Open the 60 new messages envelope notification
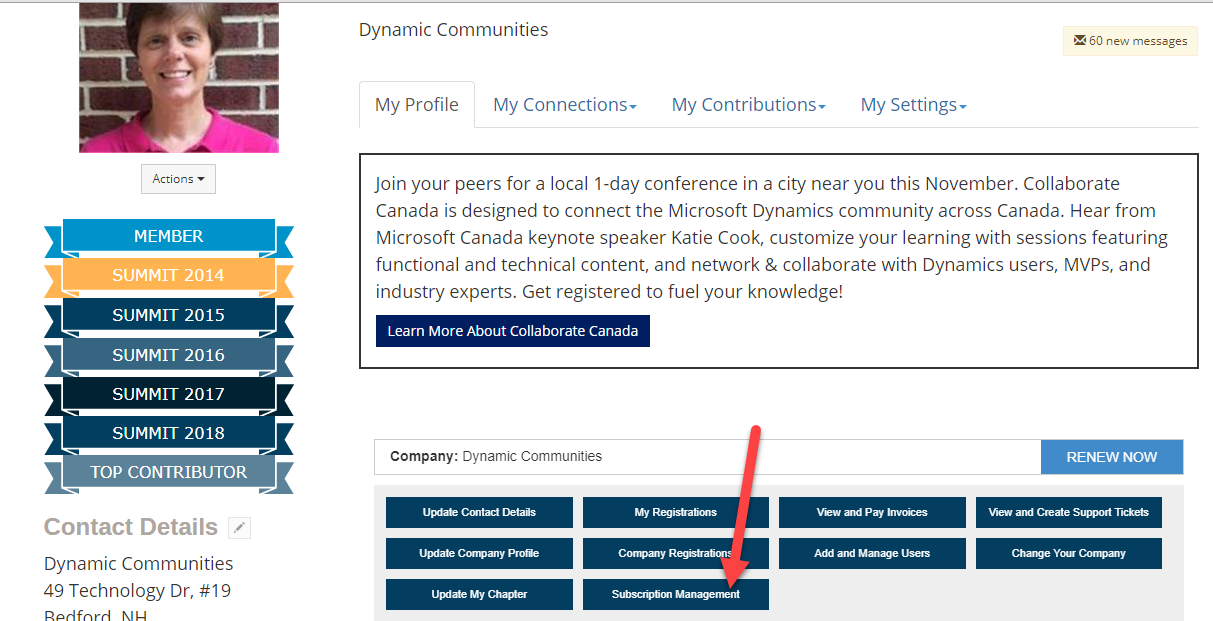Image resolution: width=1213 pixels, height=621 pixels. pos(1130,41)
